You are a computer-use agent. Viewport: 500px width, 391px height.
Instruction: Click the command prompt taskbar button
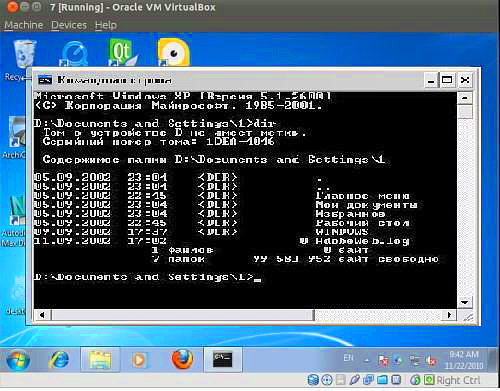click(x=222, y=360)
